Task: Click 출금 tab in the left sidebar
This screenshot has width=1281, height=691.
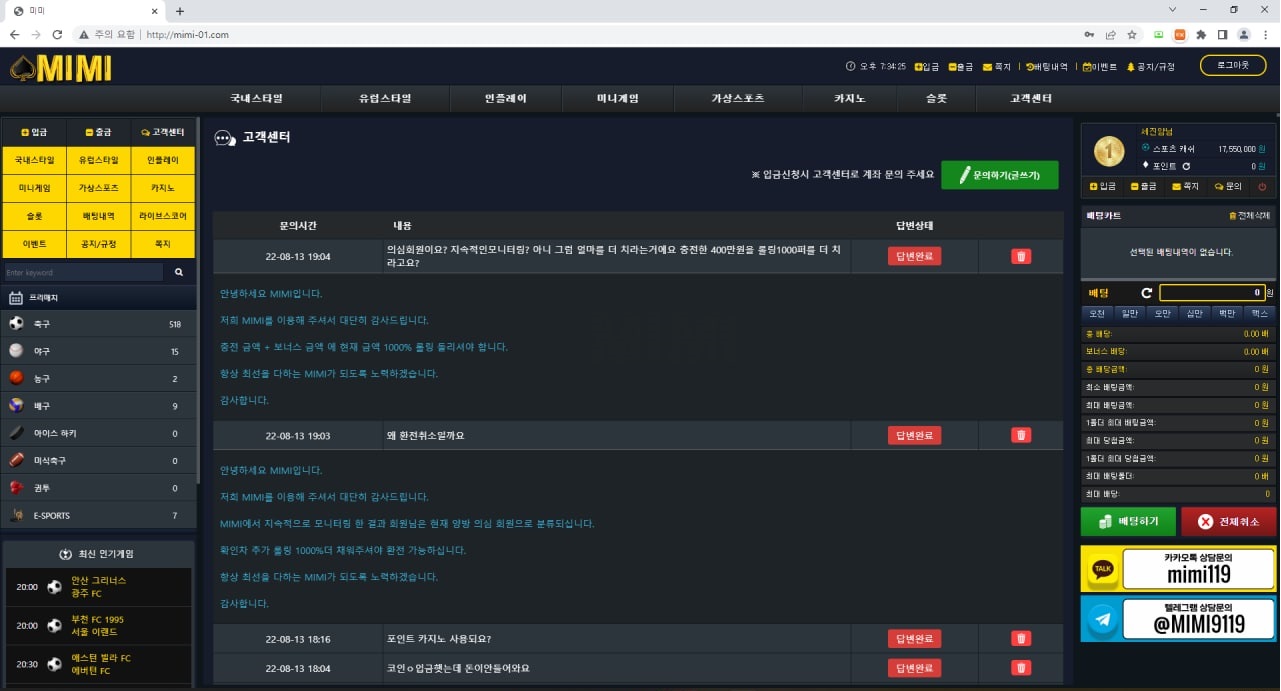Action: pos(99,132)
